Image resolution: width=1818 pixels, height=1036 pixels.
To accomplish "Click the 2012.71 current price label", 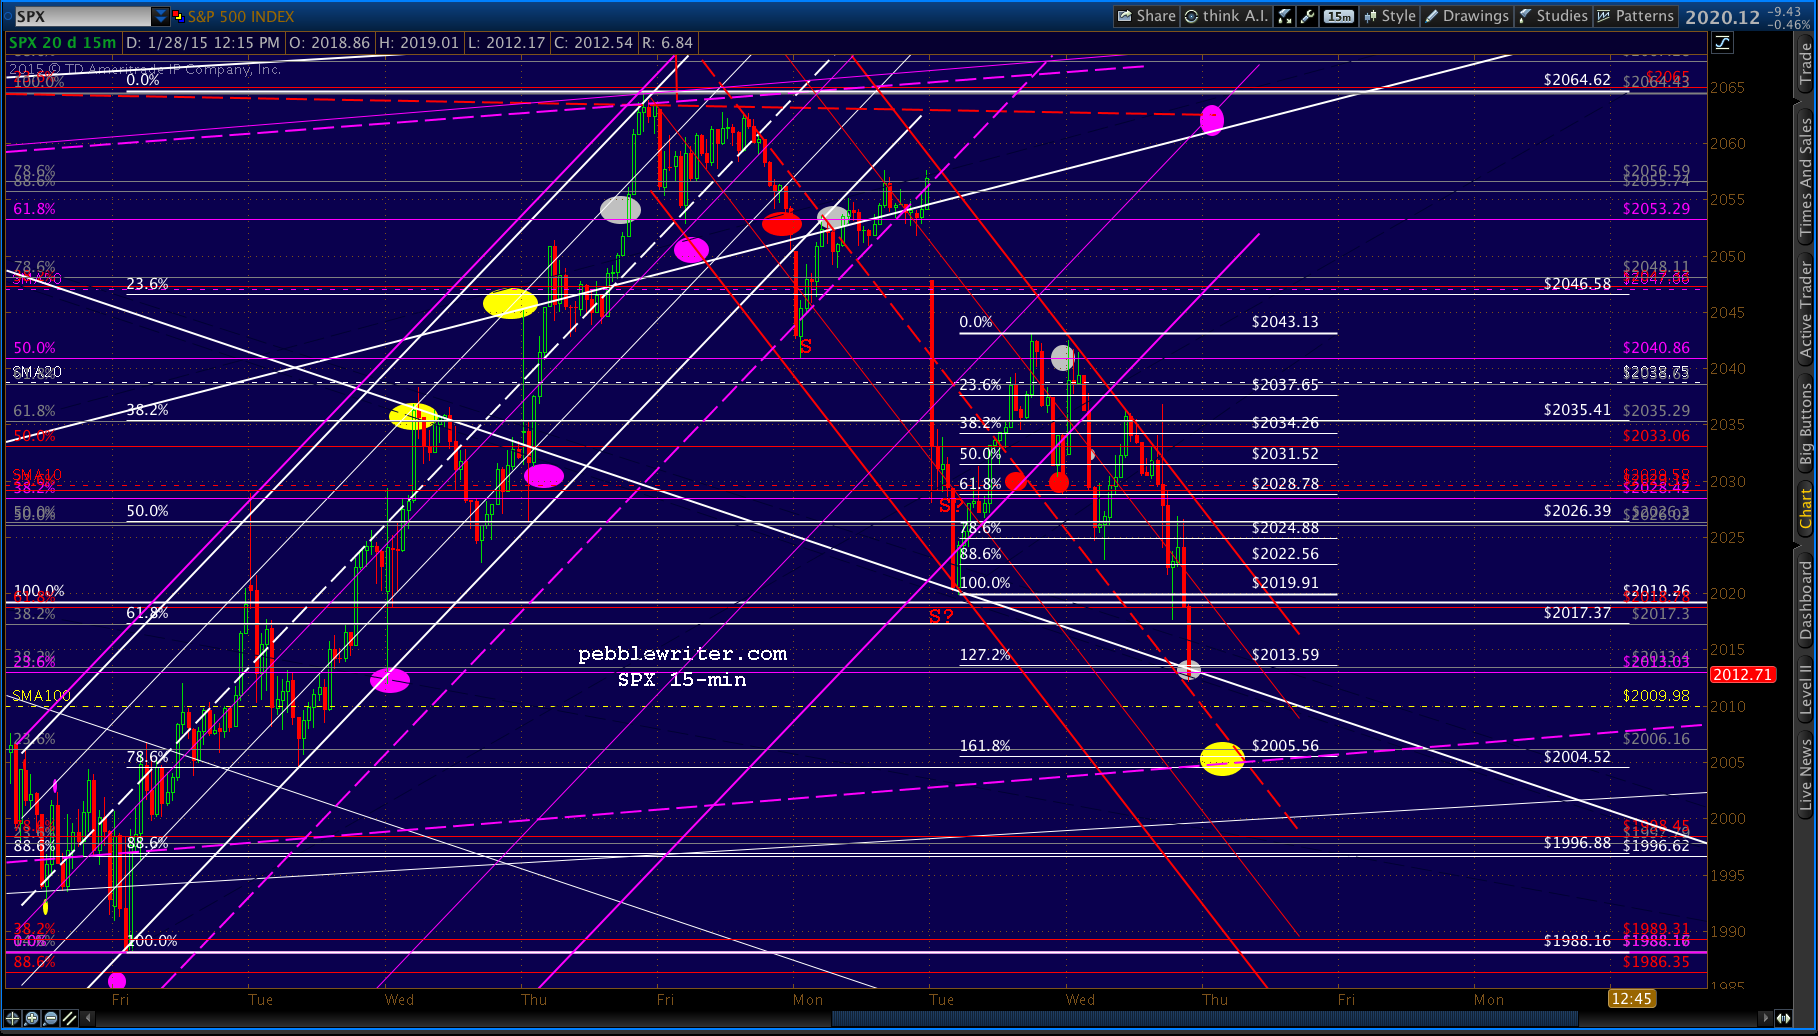I will click(1742, 675).
